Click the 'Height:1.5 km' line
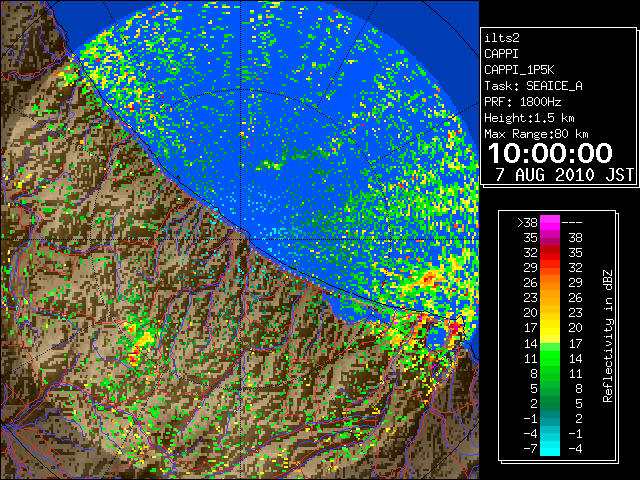The width and height of the screenshot is (640, 480). point(529,118)
